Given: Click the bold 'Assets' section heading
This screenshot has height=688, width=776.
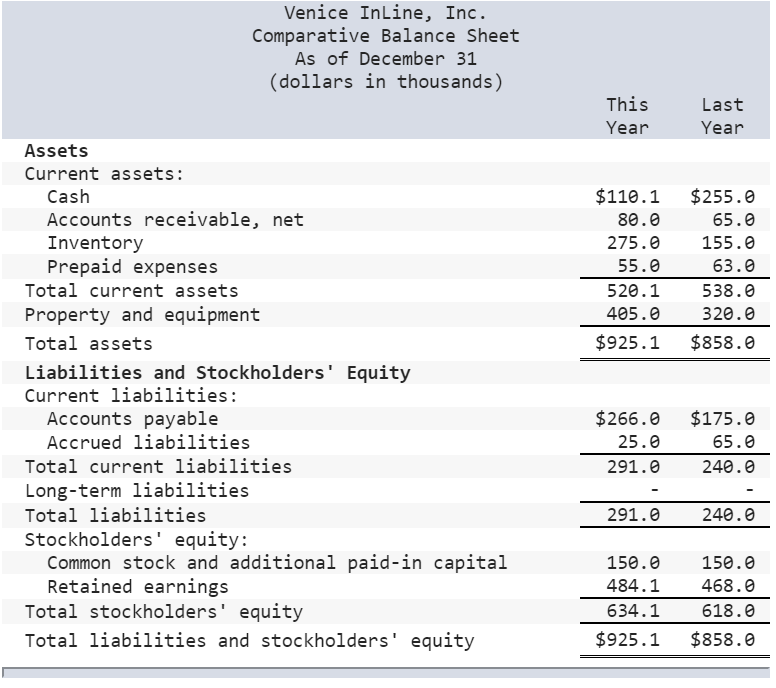Looking at the screenshot, I should click(x=56, y=151).
